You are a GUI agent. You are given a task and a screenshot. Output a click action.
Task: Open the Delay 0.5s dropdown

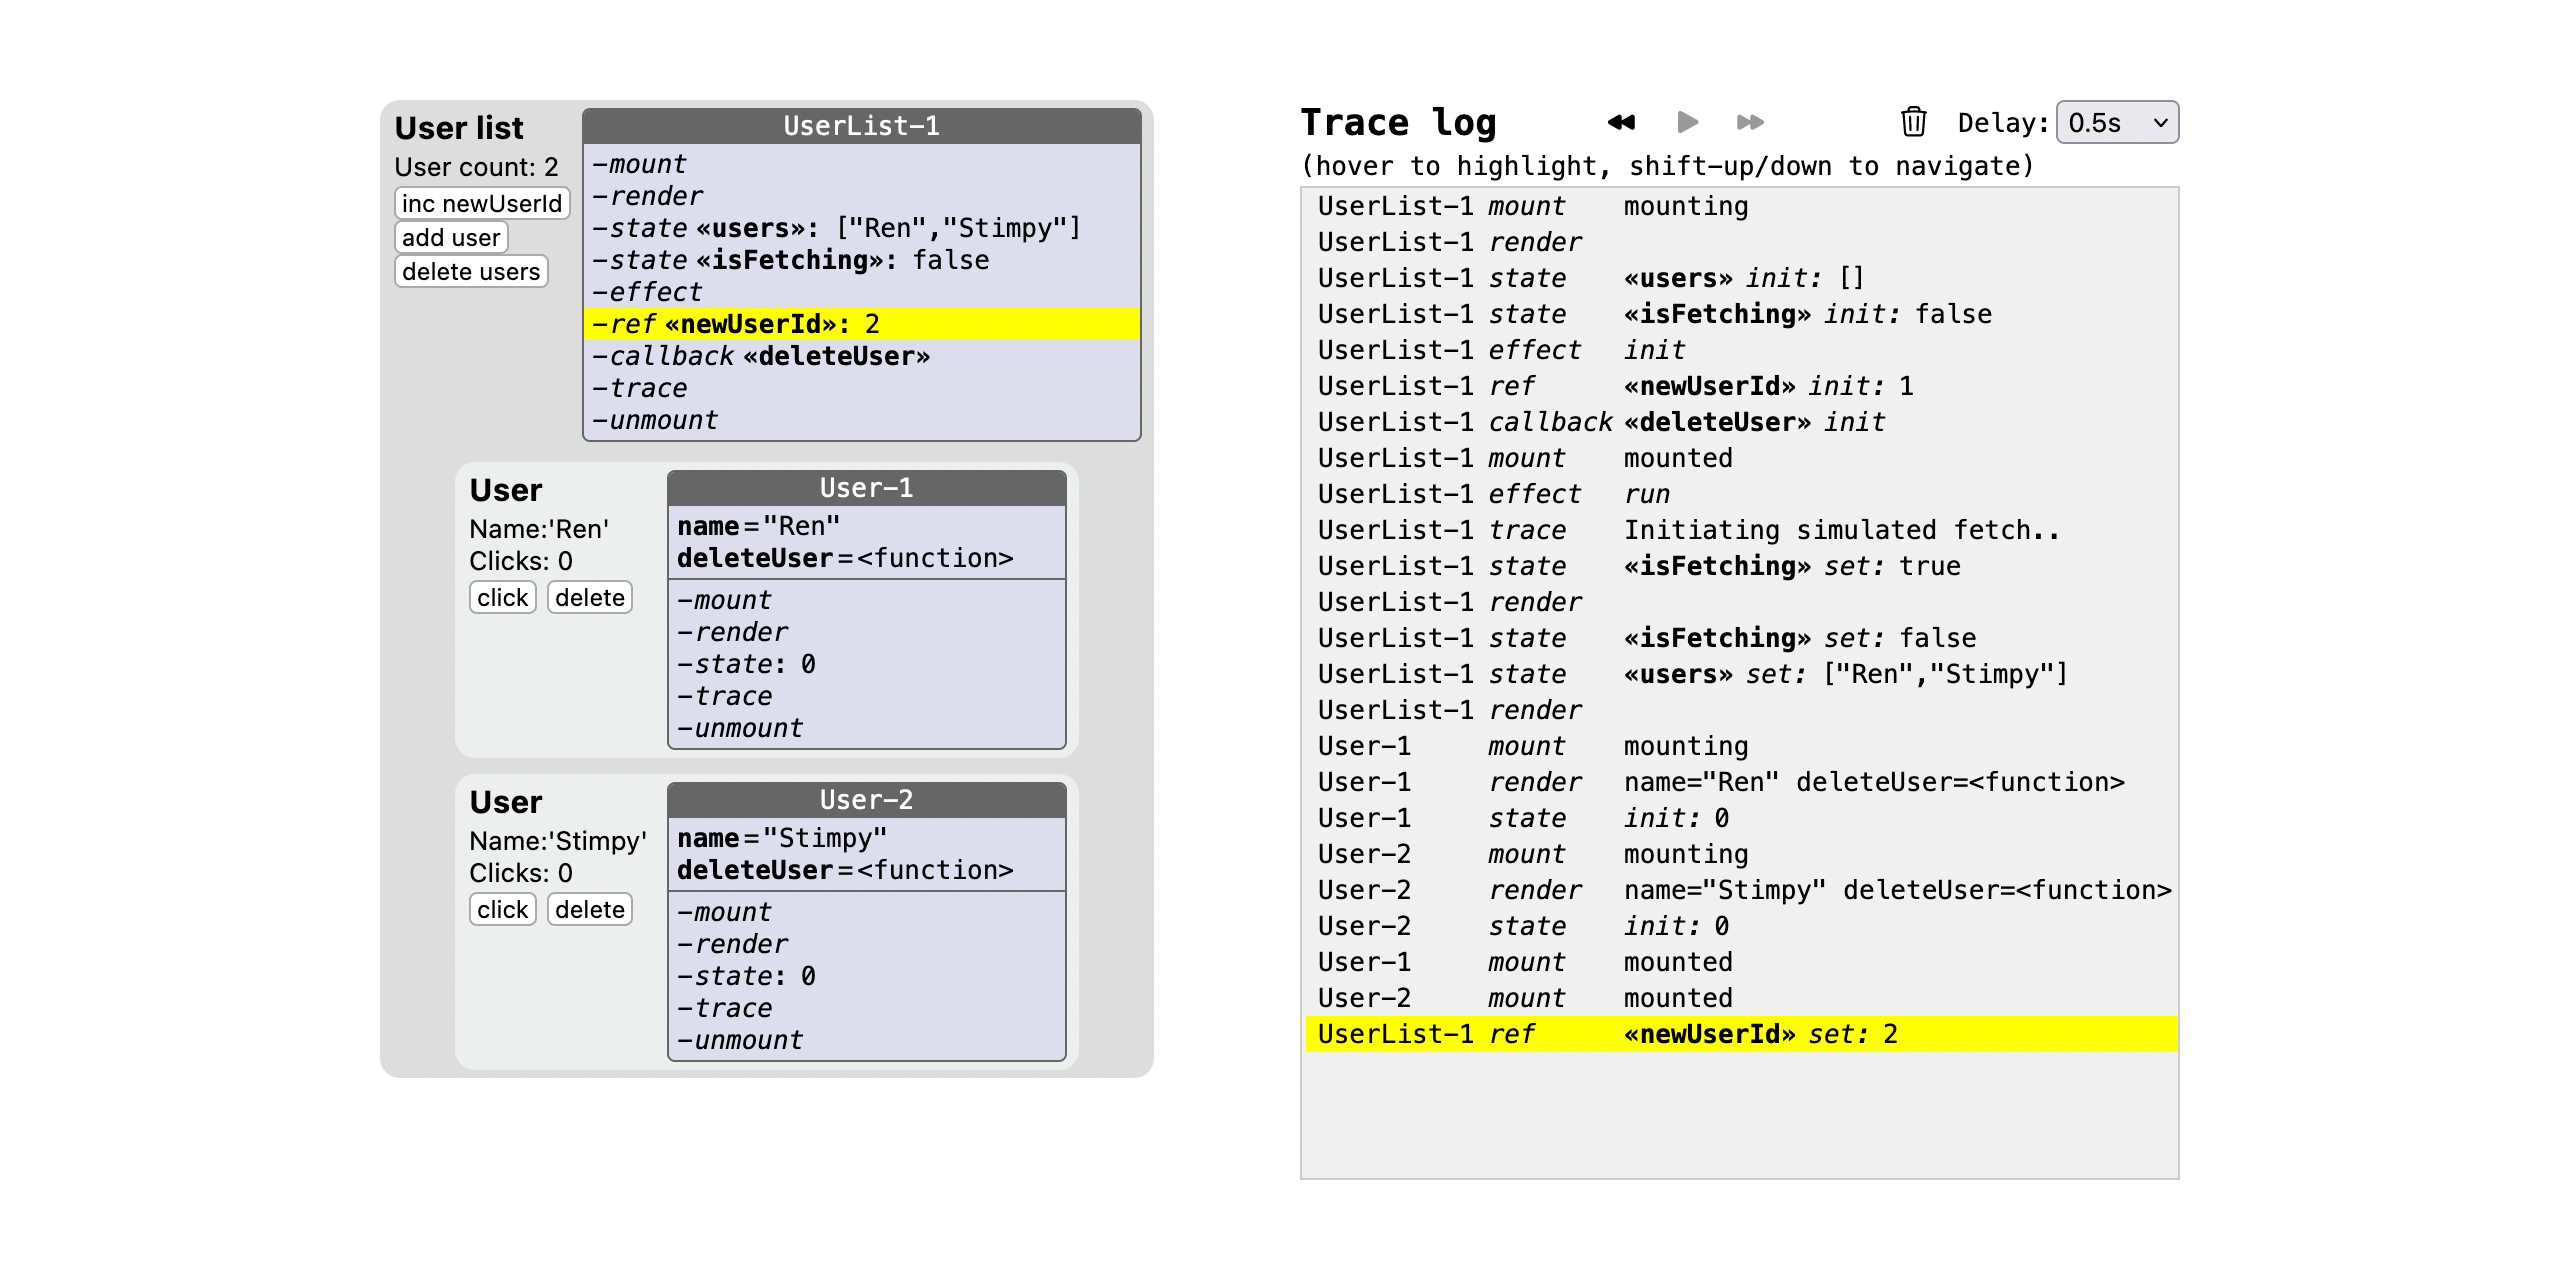point(2117,123)
